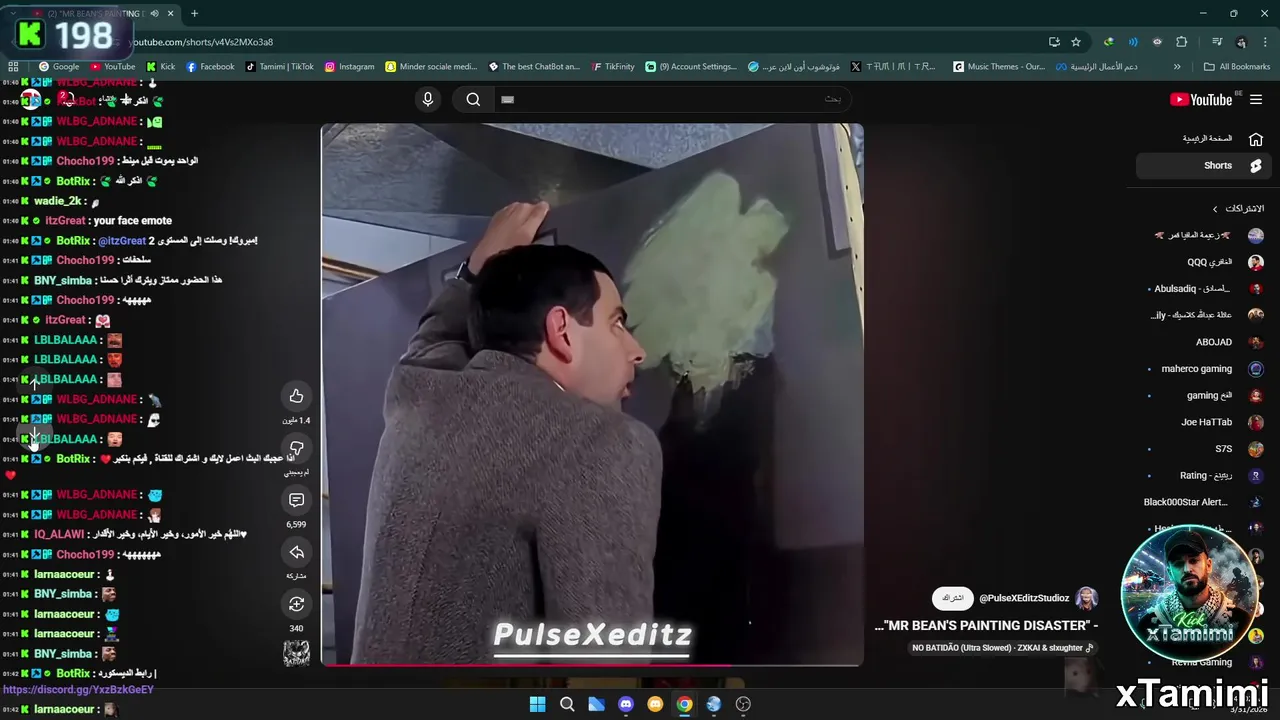Viewport: 1280px width, 720px height.
Task: Open the NO BATIDÃO sound label
Action: [x=1003, y=648]
